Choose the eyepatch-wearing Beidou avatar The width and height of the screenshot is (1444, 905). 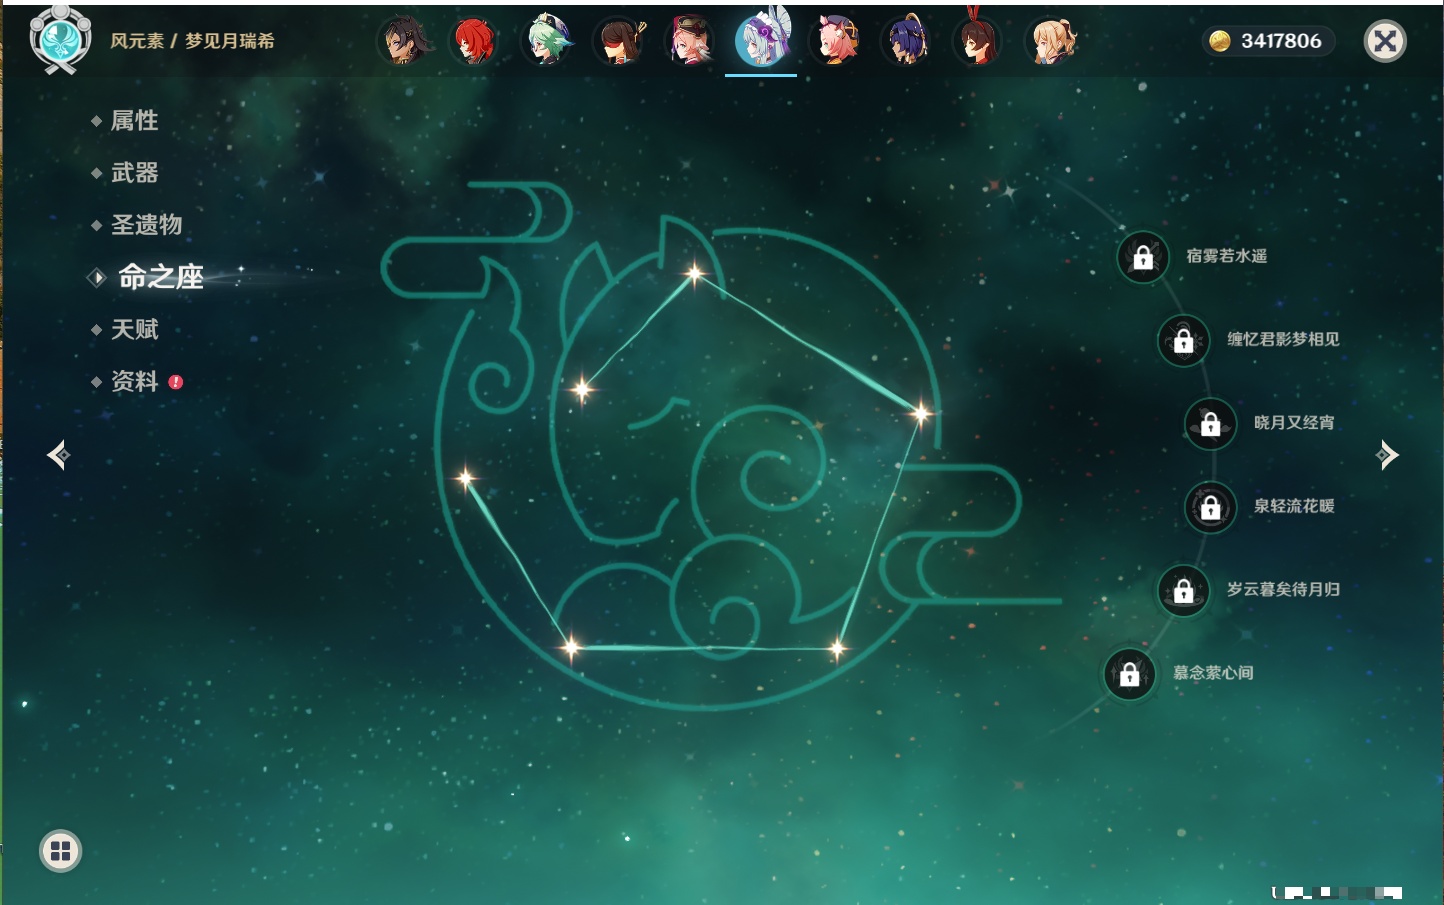(619, 41)
